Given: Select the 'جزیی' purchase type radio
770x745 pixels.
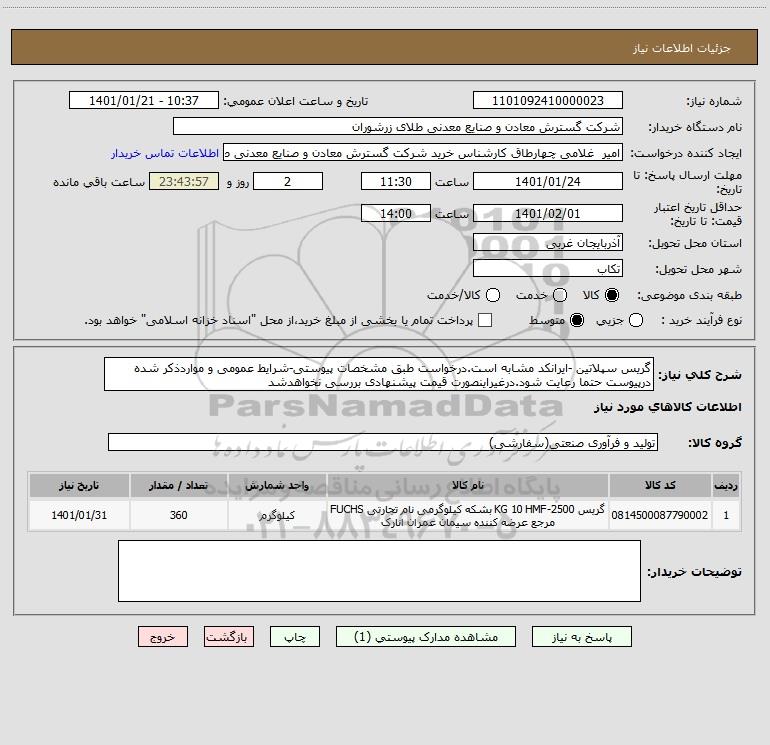Looking at the screenshot, I should (636, 320).
